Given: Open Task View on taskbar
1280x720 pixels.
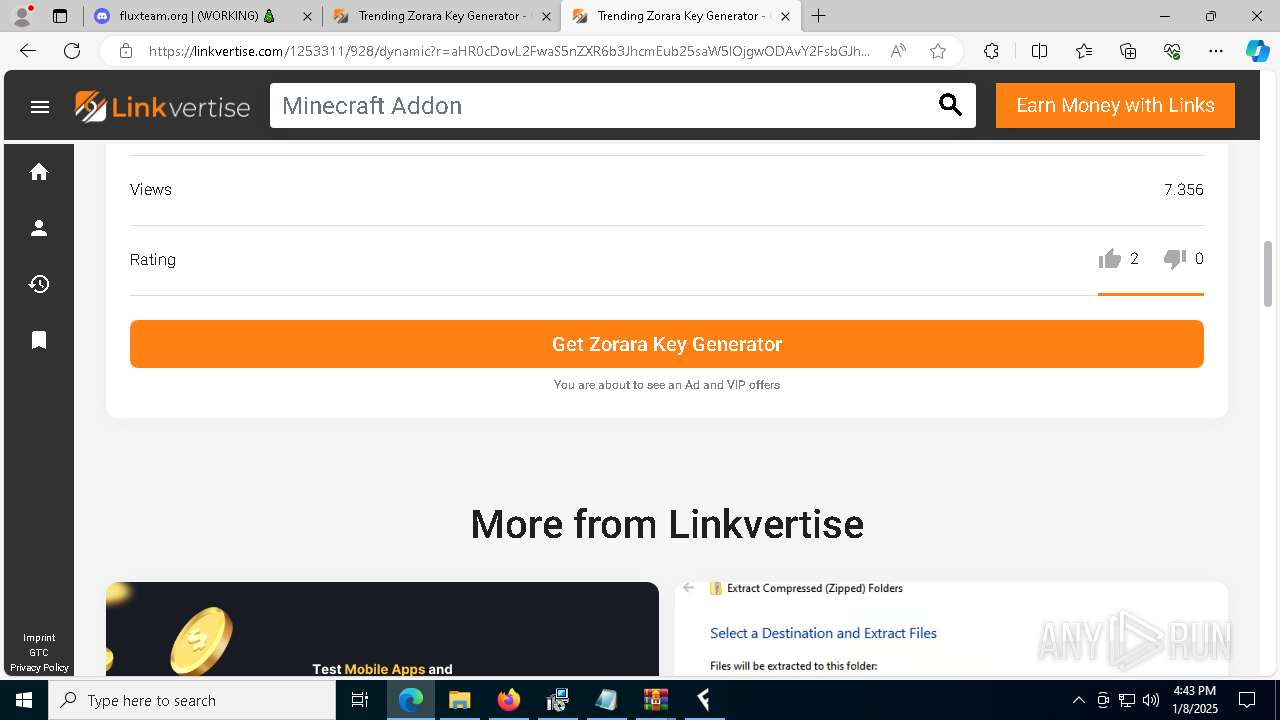Looking at the screenshot, I should (360, 700).
